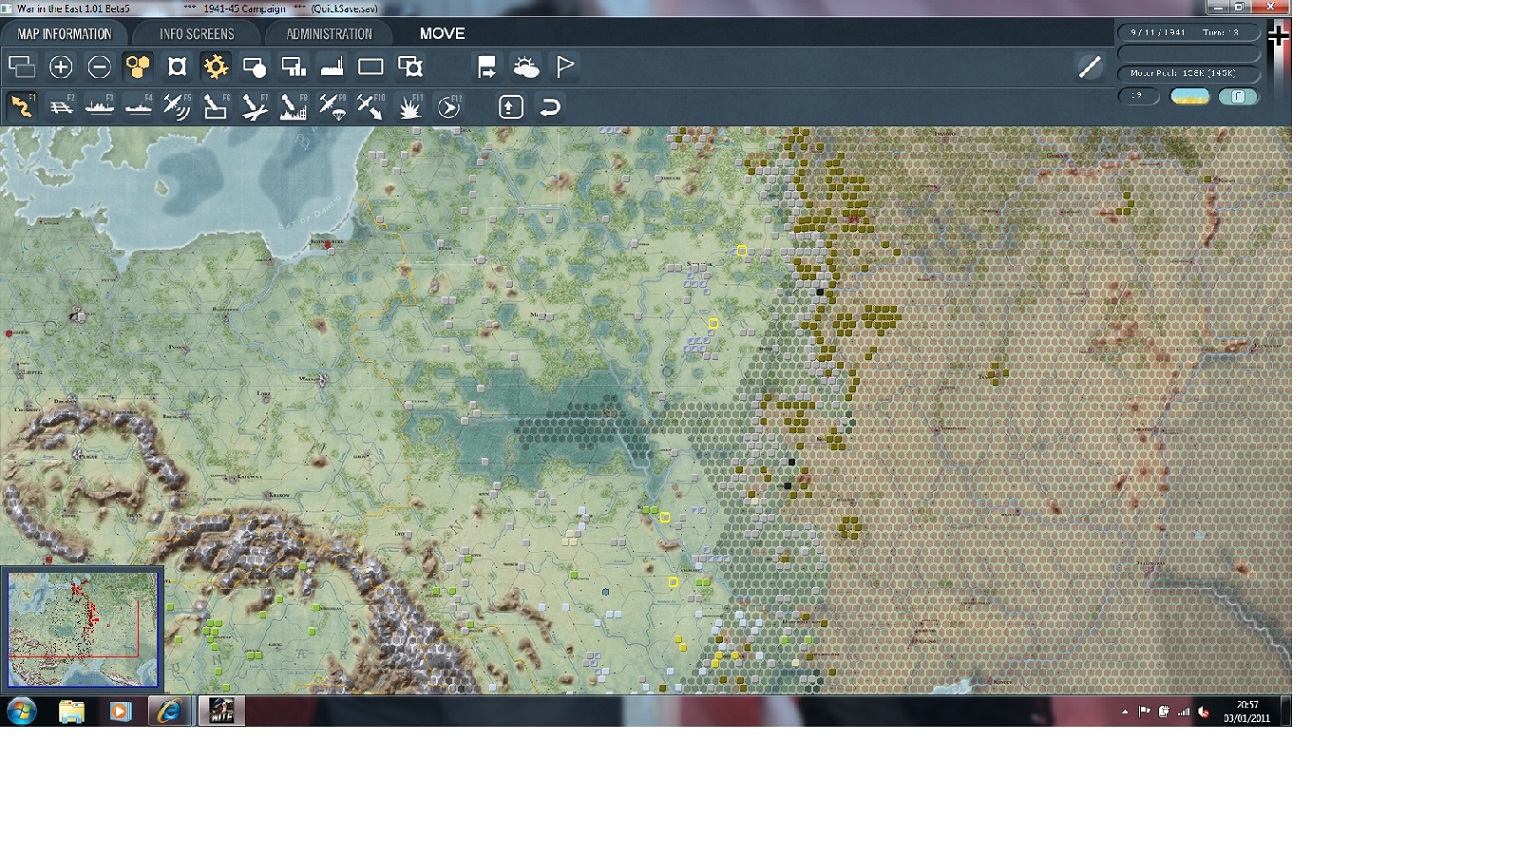Toggle the factory overlay icon
This screenshot has height=855, width=1520.
click(332, 67)
